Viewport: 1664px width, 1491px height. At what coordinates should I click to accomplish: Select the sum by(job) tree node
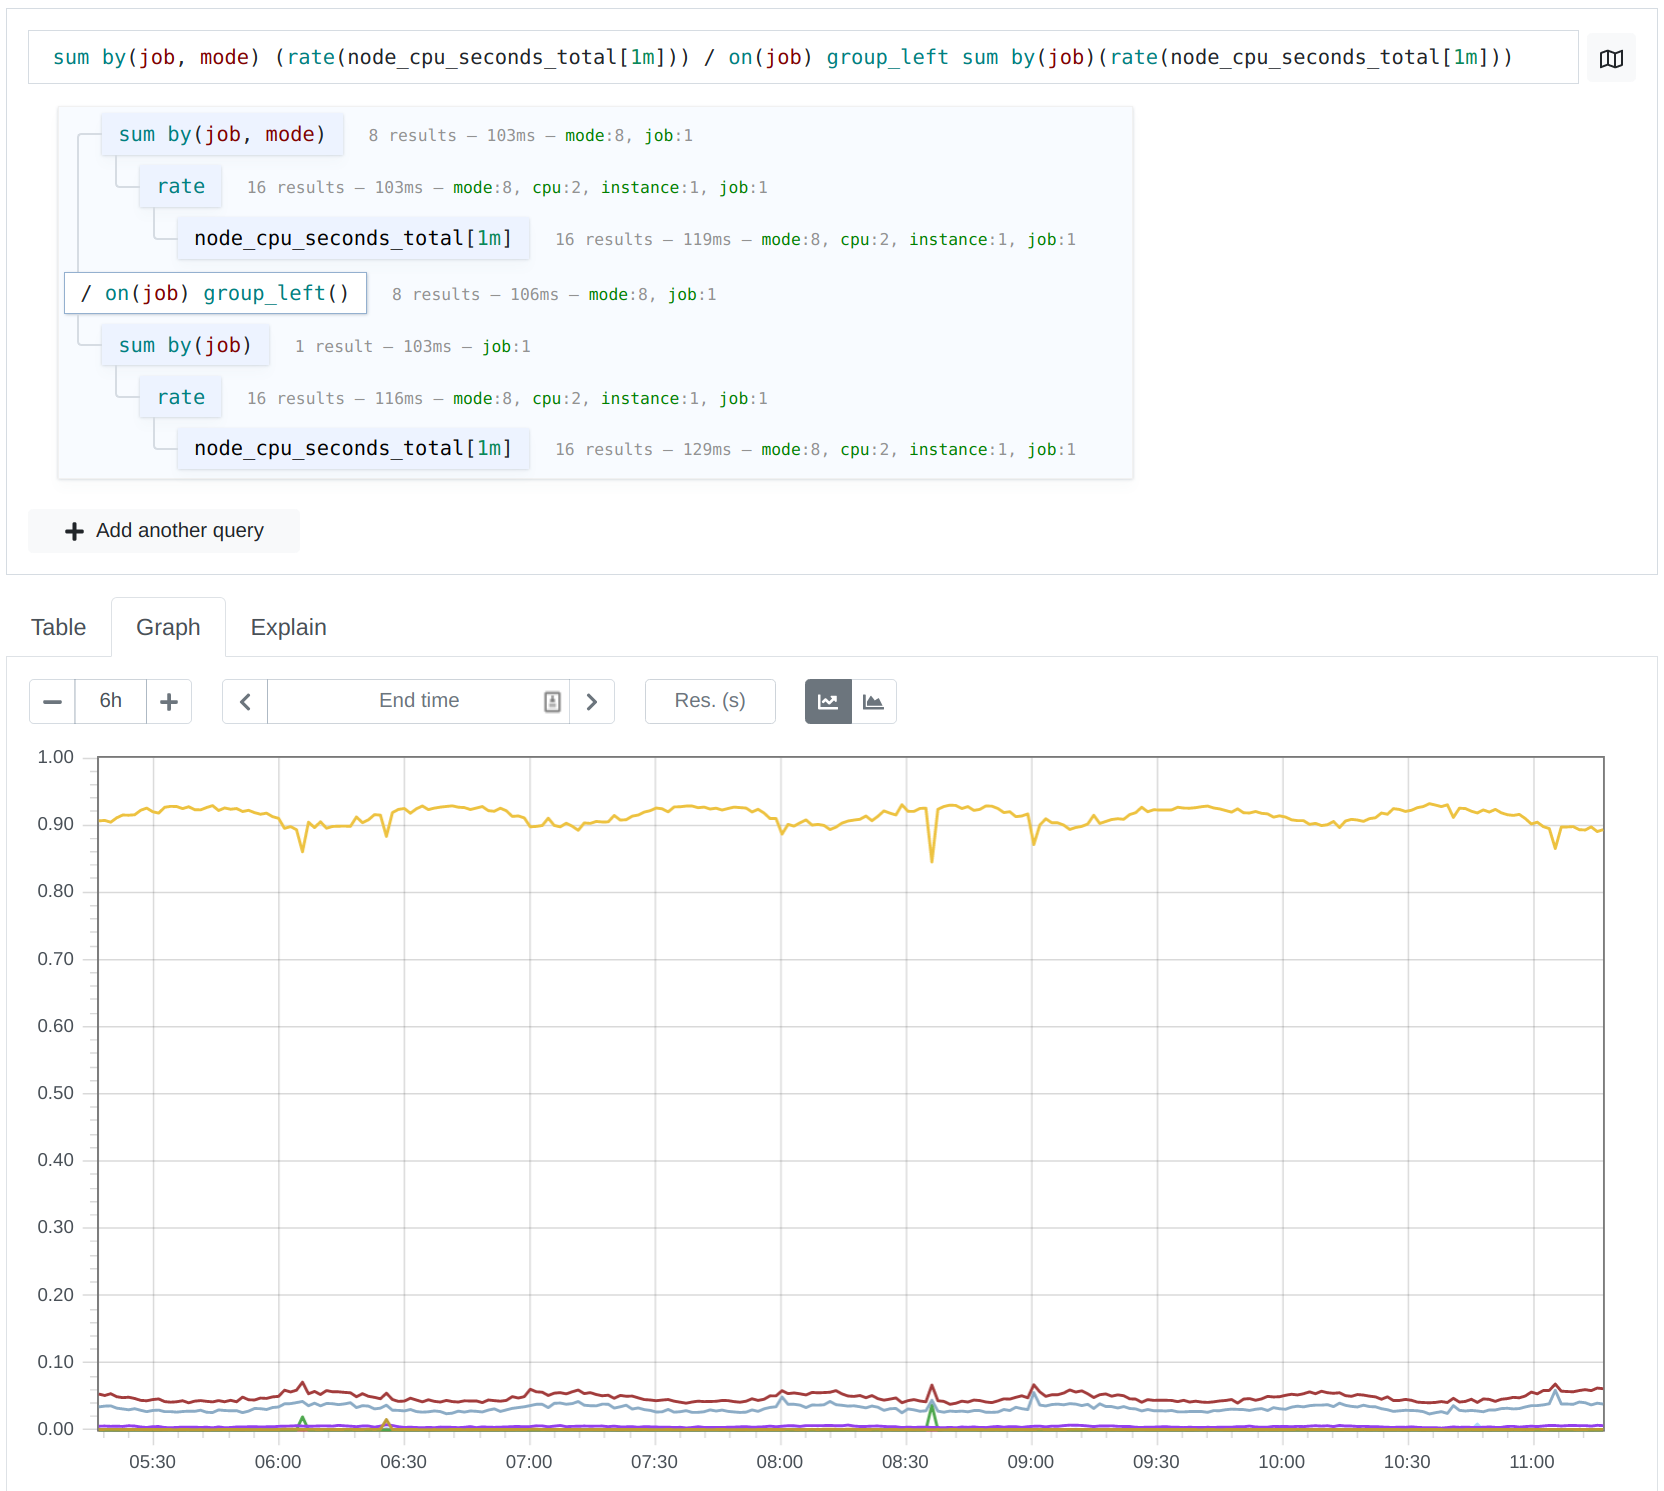pos(185,346)
